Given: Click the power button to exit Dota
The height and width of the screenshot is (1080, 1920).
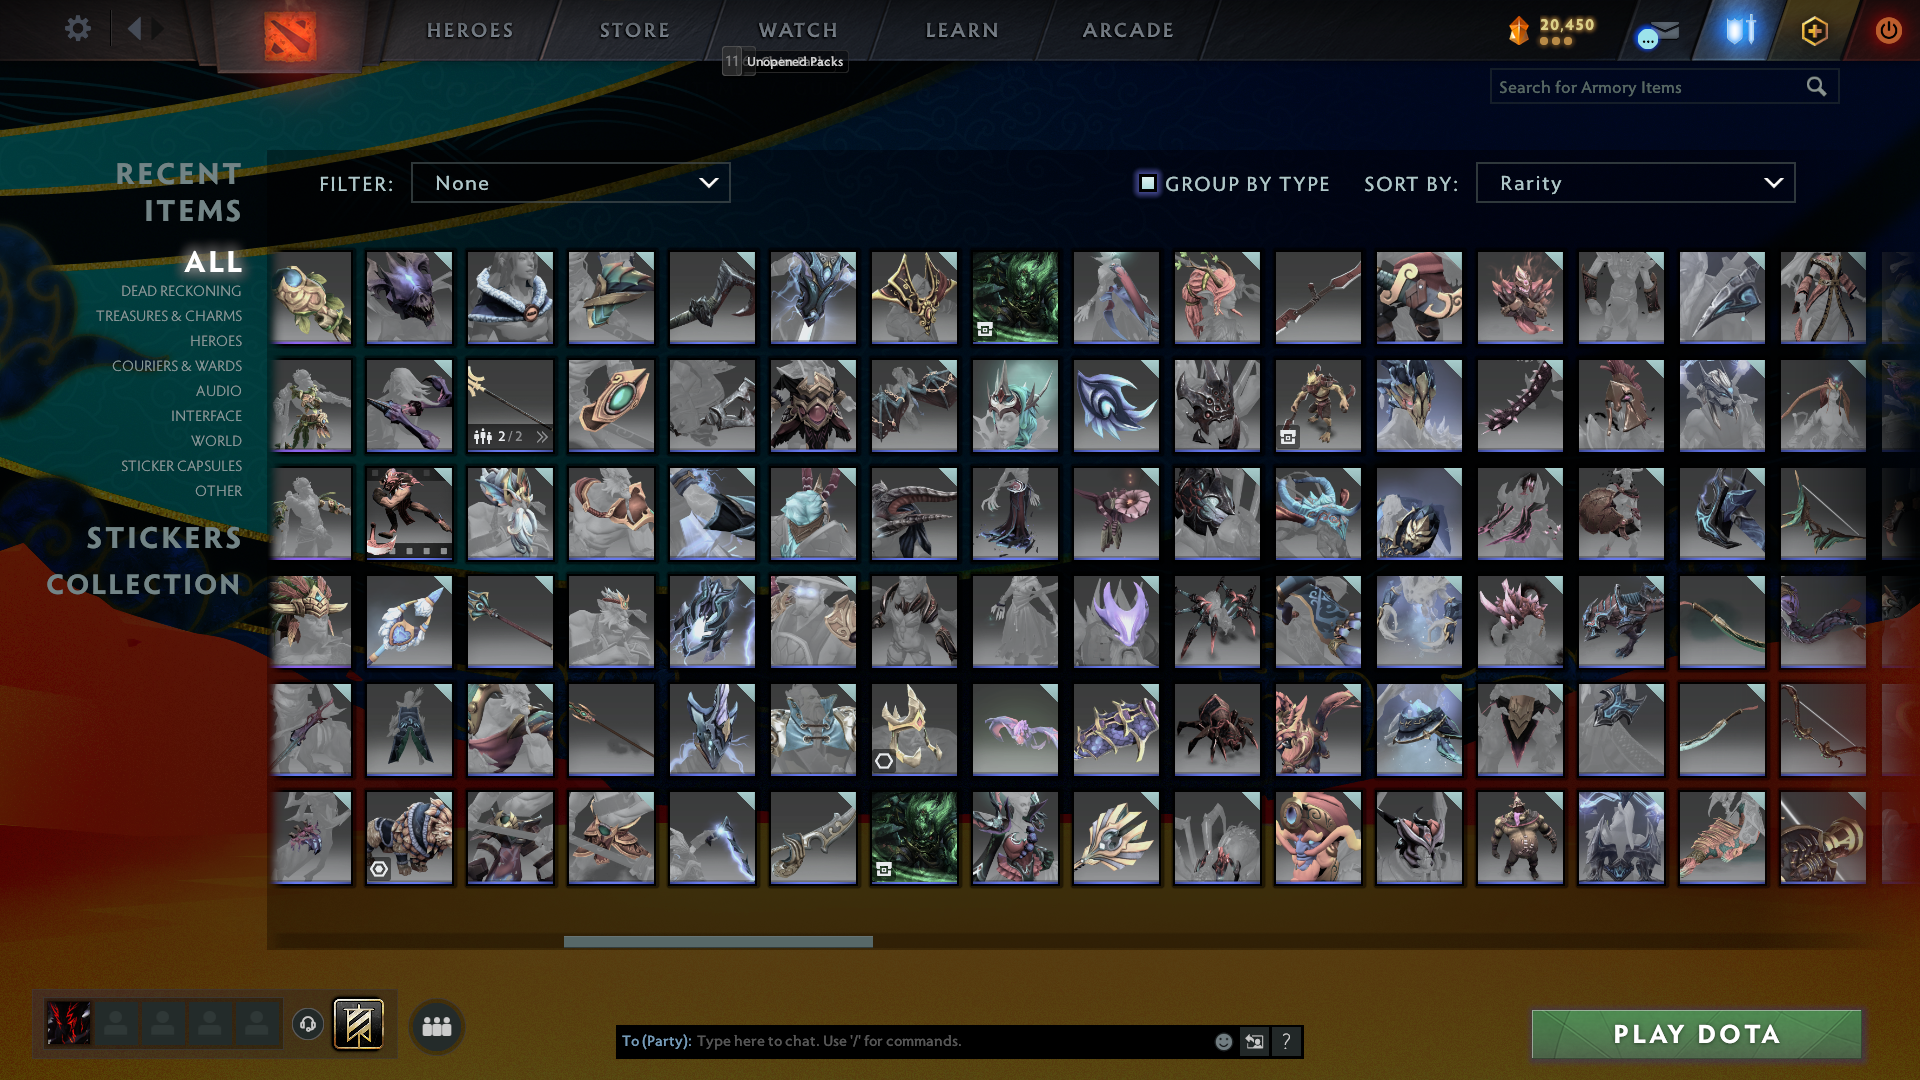Looking at the screenshot, I should tap(1888, 30).
